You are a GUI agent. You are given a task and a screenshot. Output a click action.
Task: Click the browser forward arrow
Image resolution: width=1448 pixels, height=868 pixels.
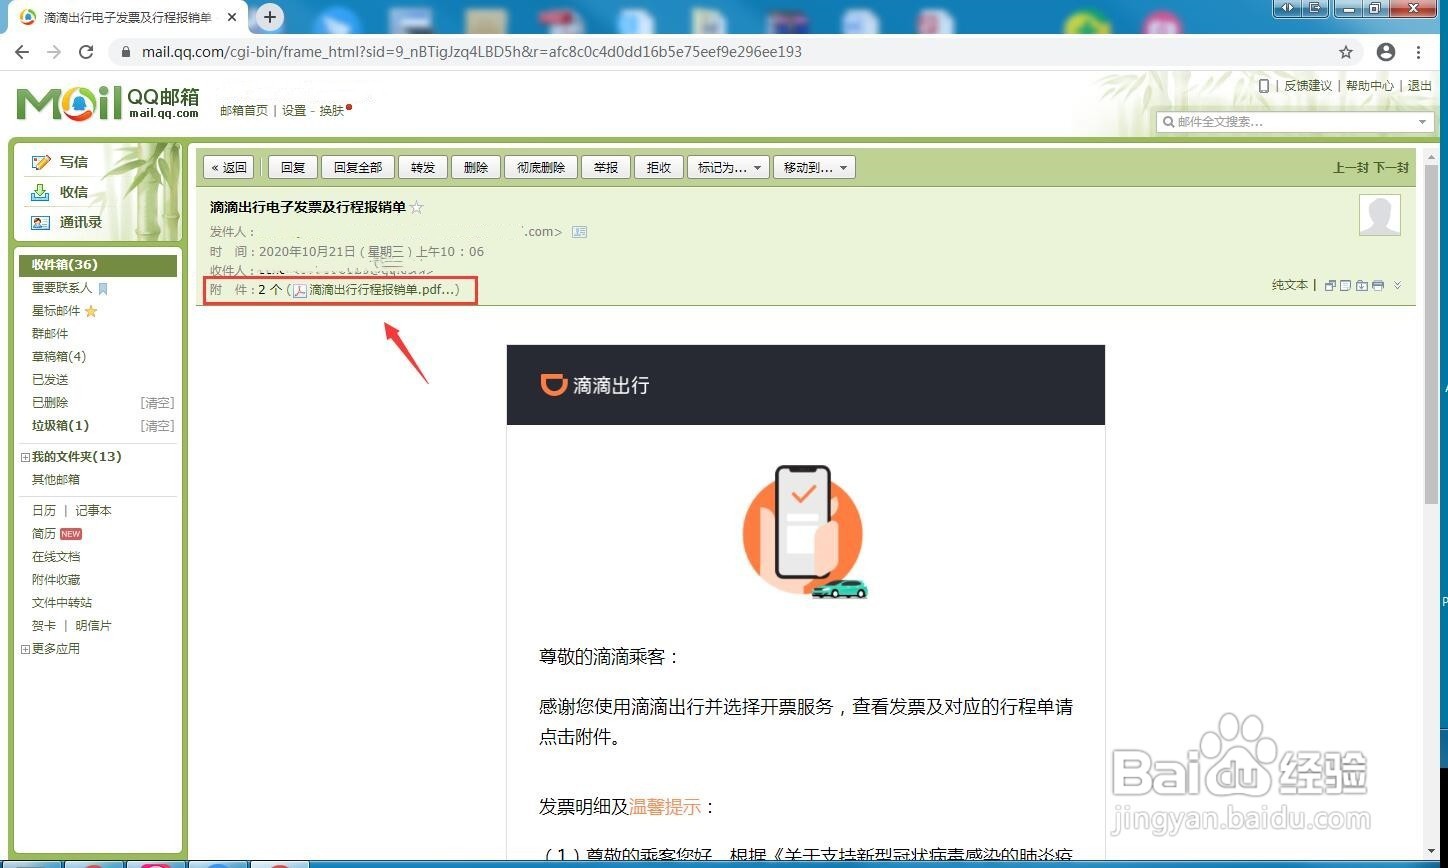tap(54, 52)
